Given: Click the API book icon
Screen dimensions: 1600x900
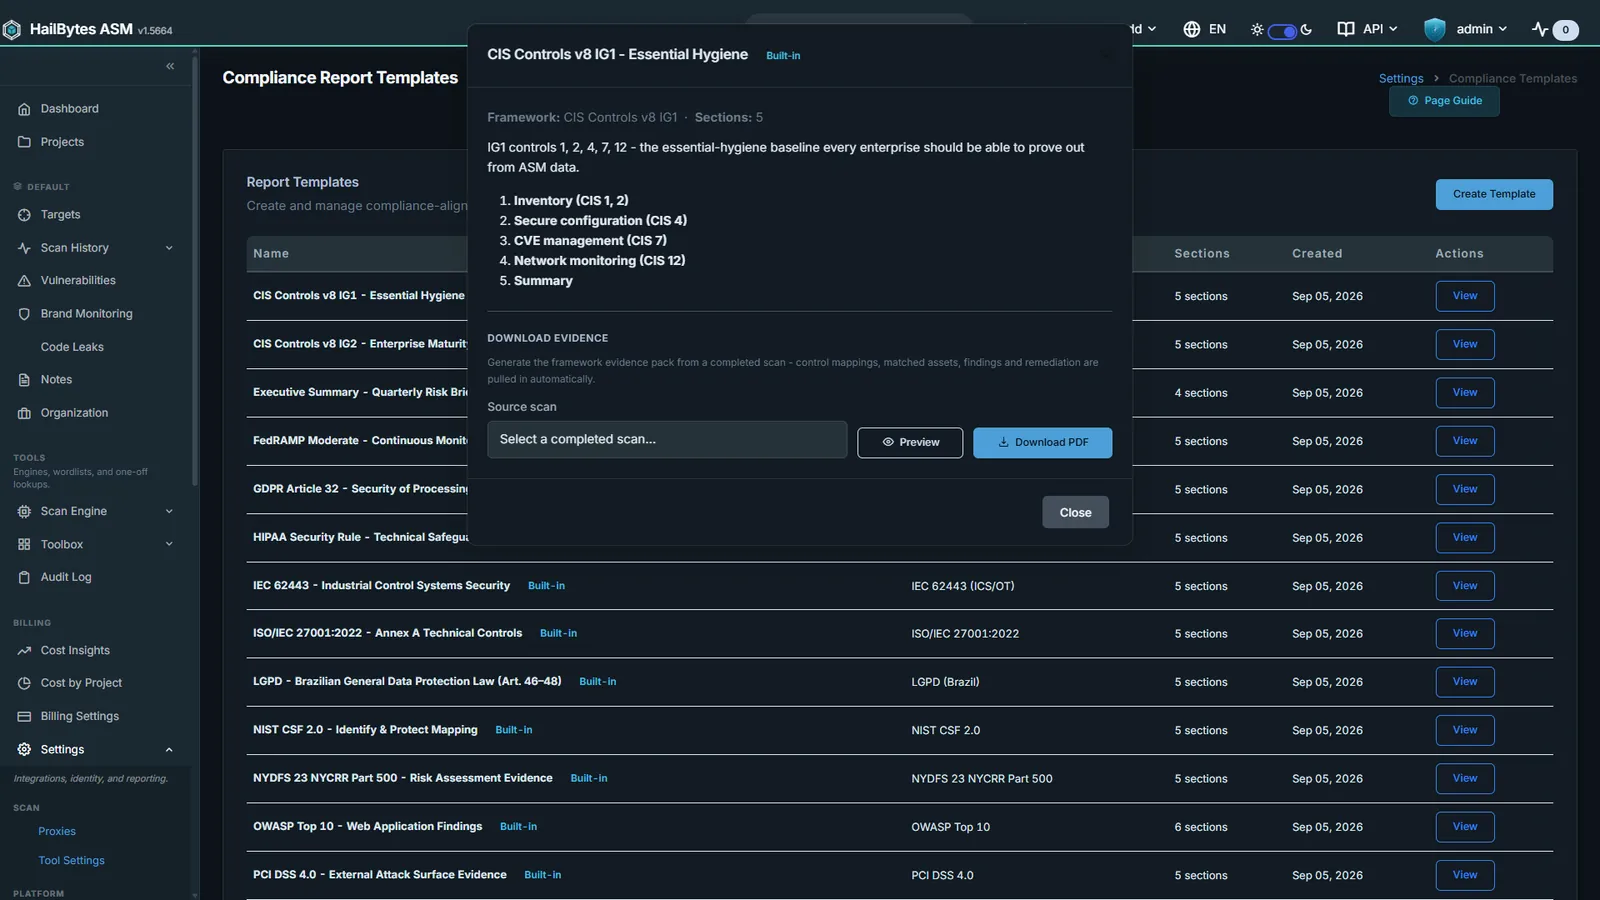Looking at the screenshot, I should tap(1346, 29).
